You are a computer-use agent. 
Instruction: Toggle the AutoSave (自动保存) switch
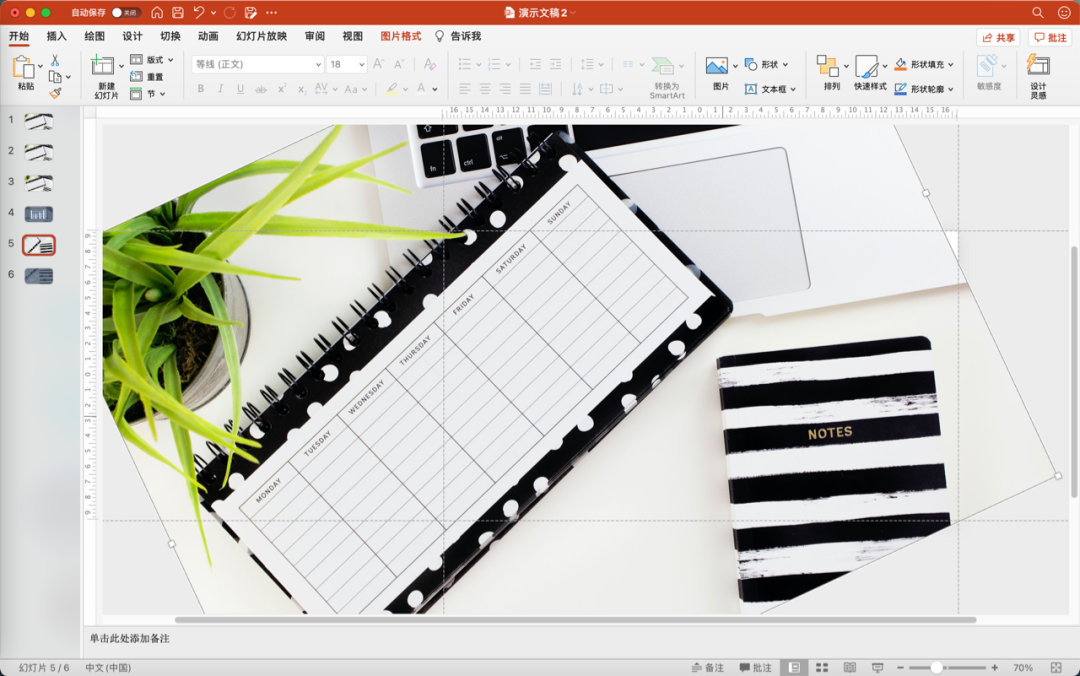click(x=126, y=12)
